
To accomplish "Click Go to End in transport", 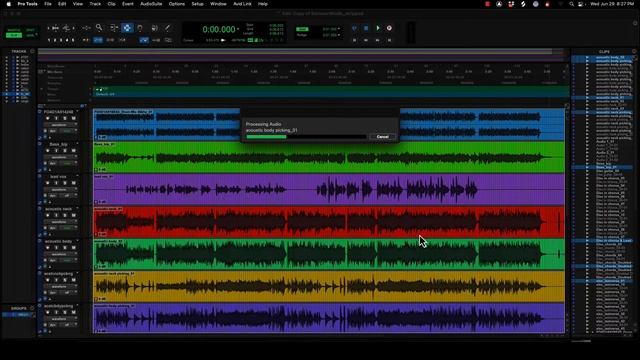I will (389, 40).
